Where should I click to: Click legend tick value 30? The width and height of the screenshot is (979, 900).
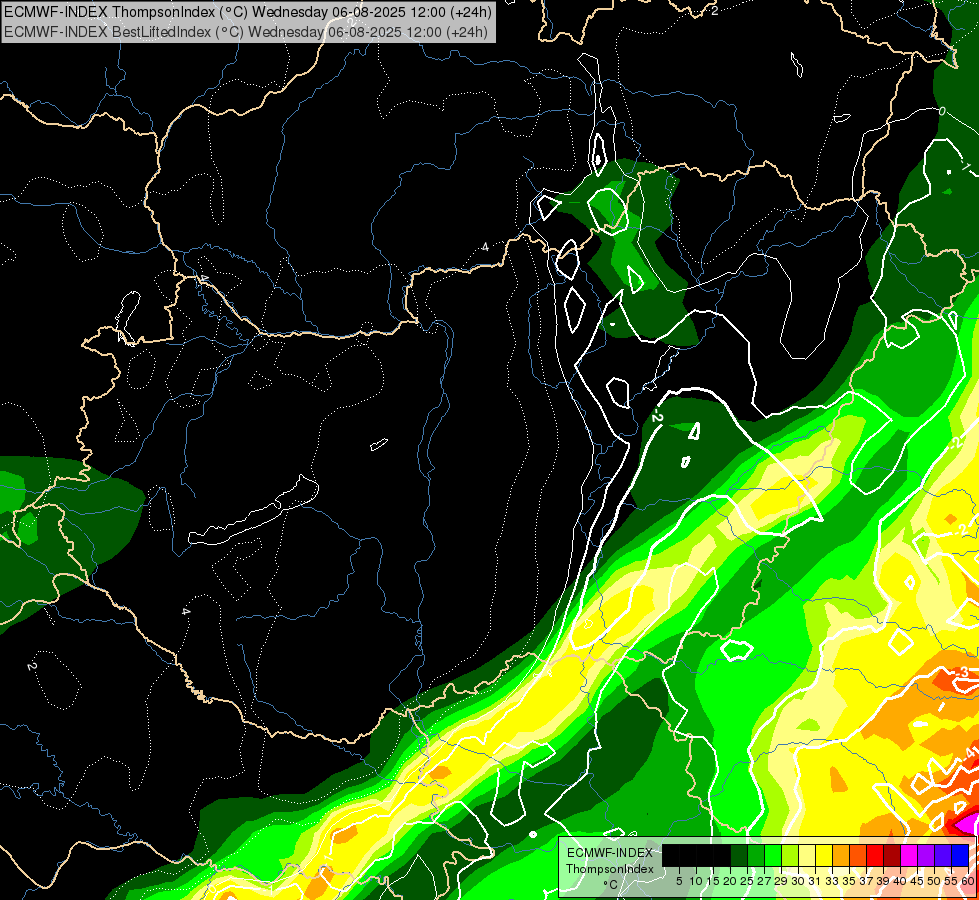pos(799,881)
